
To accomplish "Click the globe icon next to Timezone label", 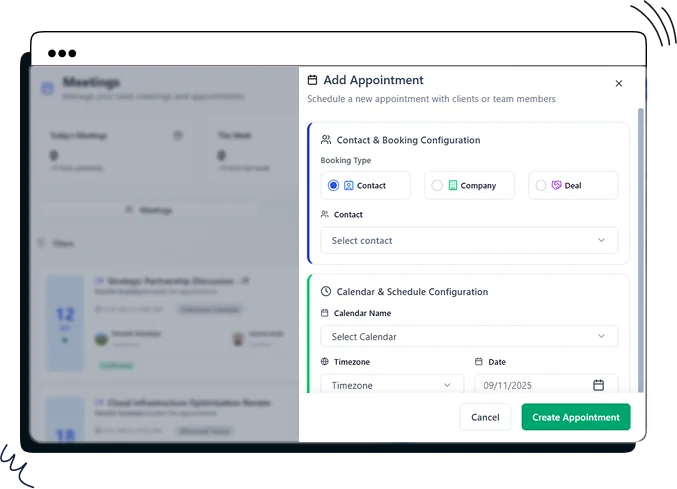I will click(325, 362).
